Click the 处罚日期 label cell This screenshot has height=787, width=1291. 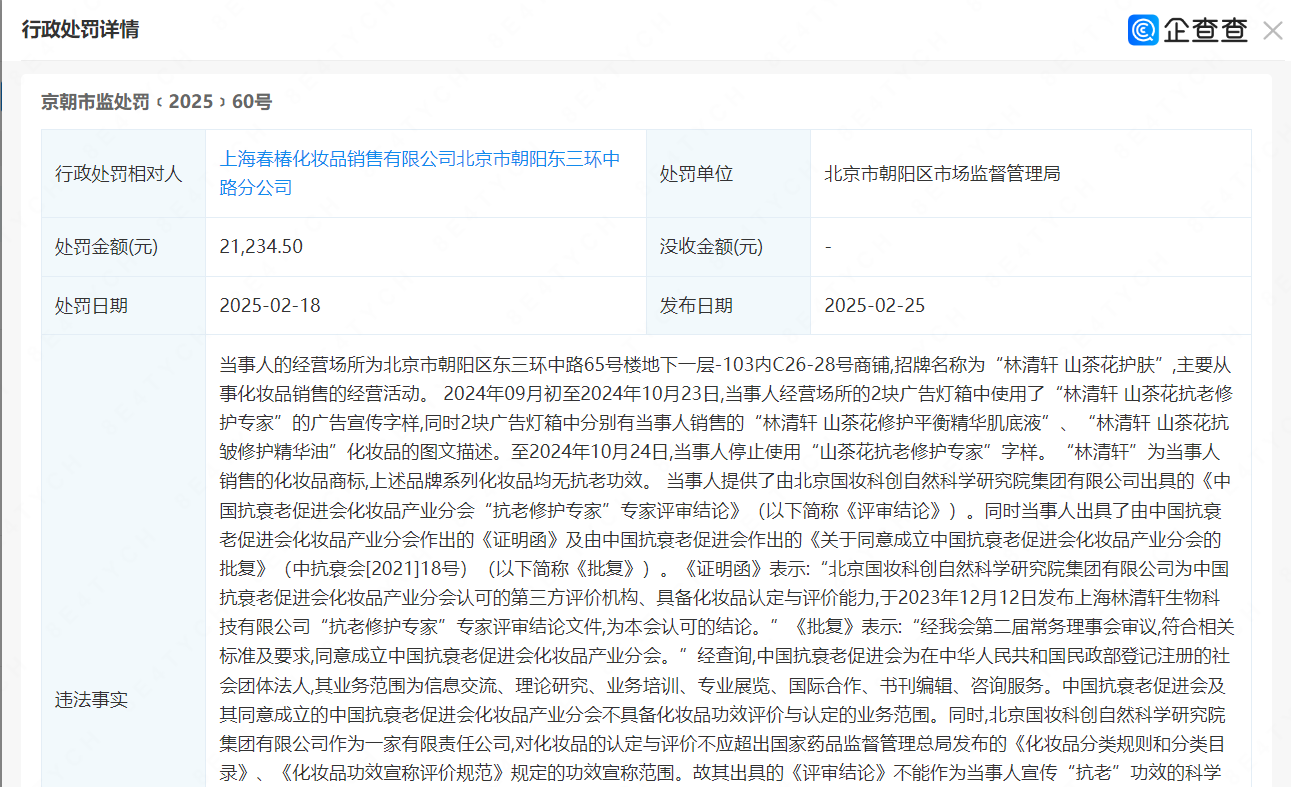[x=91, y=306]
